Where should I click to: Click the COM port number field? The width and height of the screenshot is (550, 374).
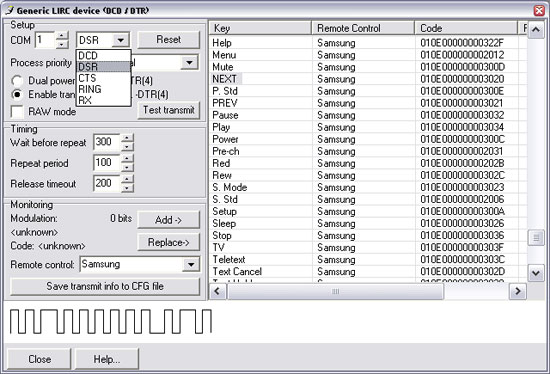click(x=45, y=40)
